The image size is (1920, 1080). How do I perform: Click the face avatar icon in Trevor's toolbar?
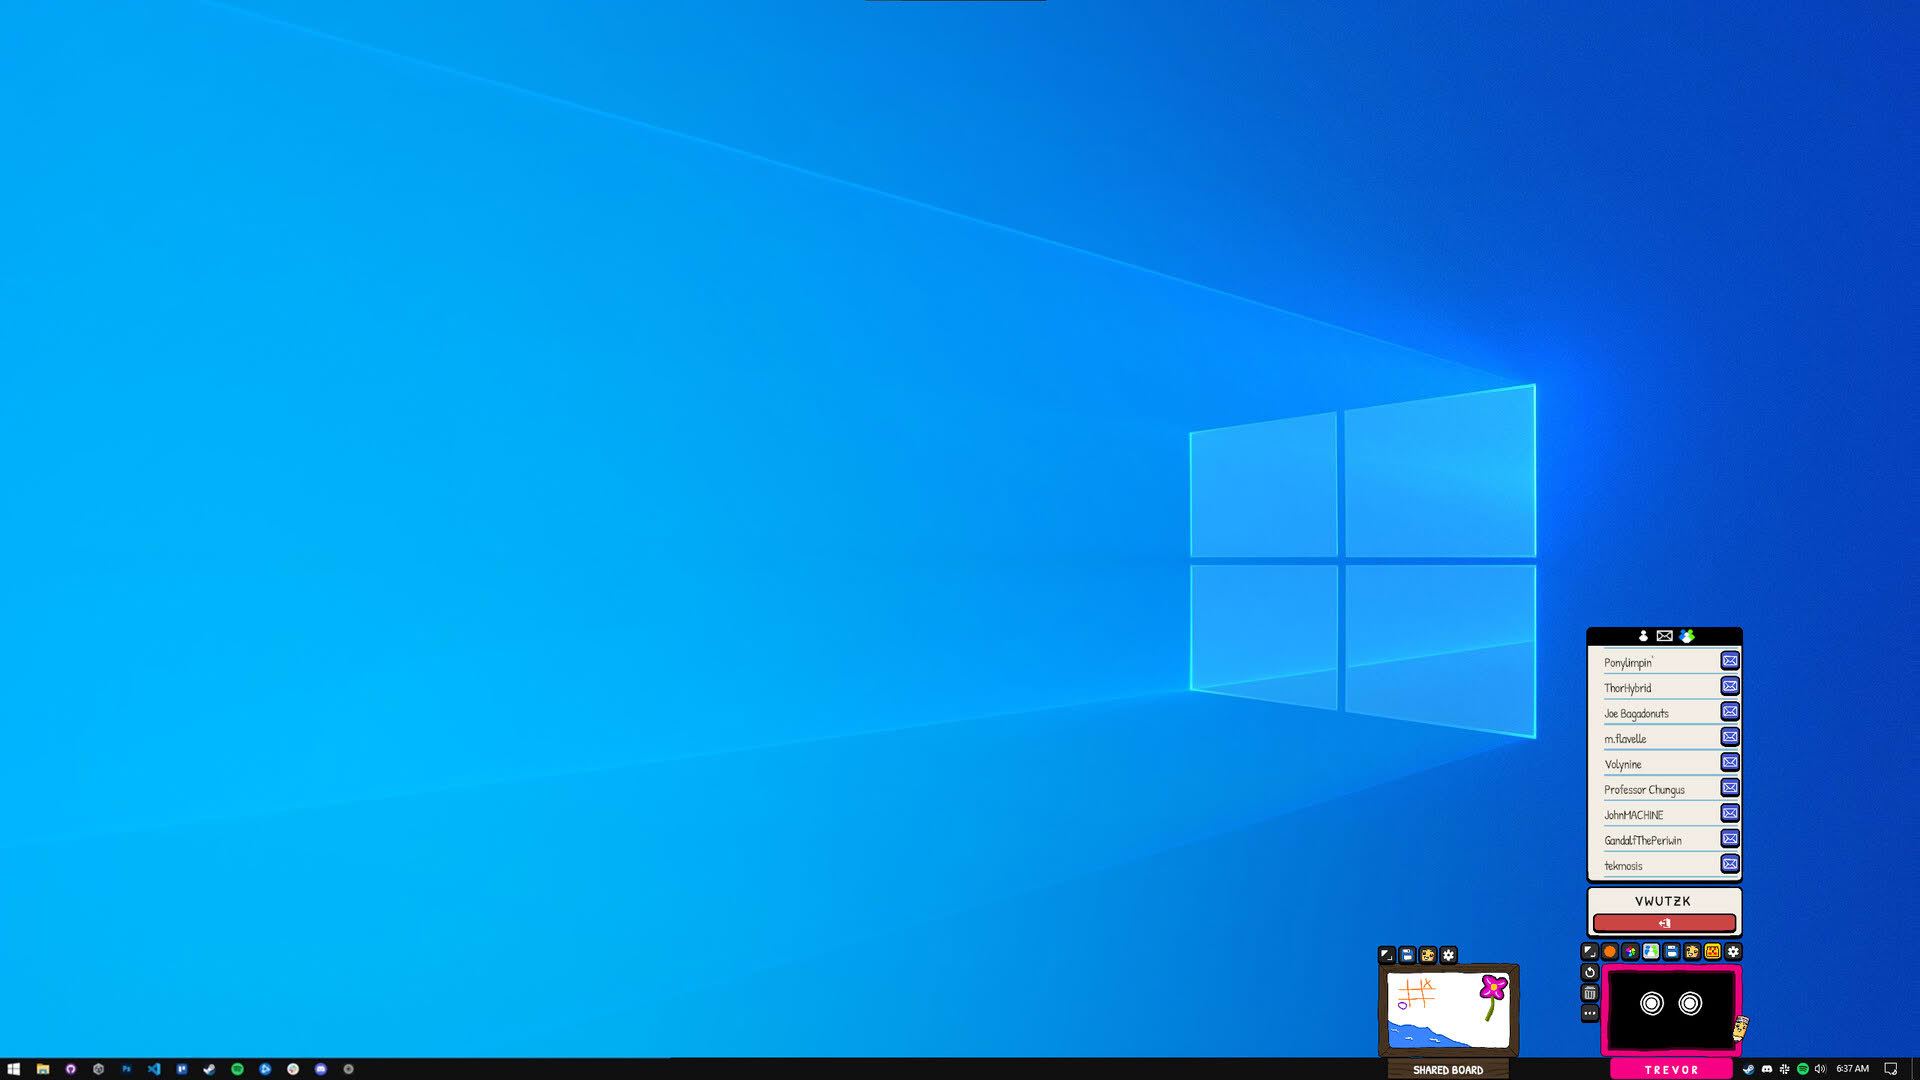click(x=1692, y=952)
